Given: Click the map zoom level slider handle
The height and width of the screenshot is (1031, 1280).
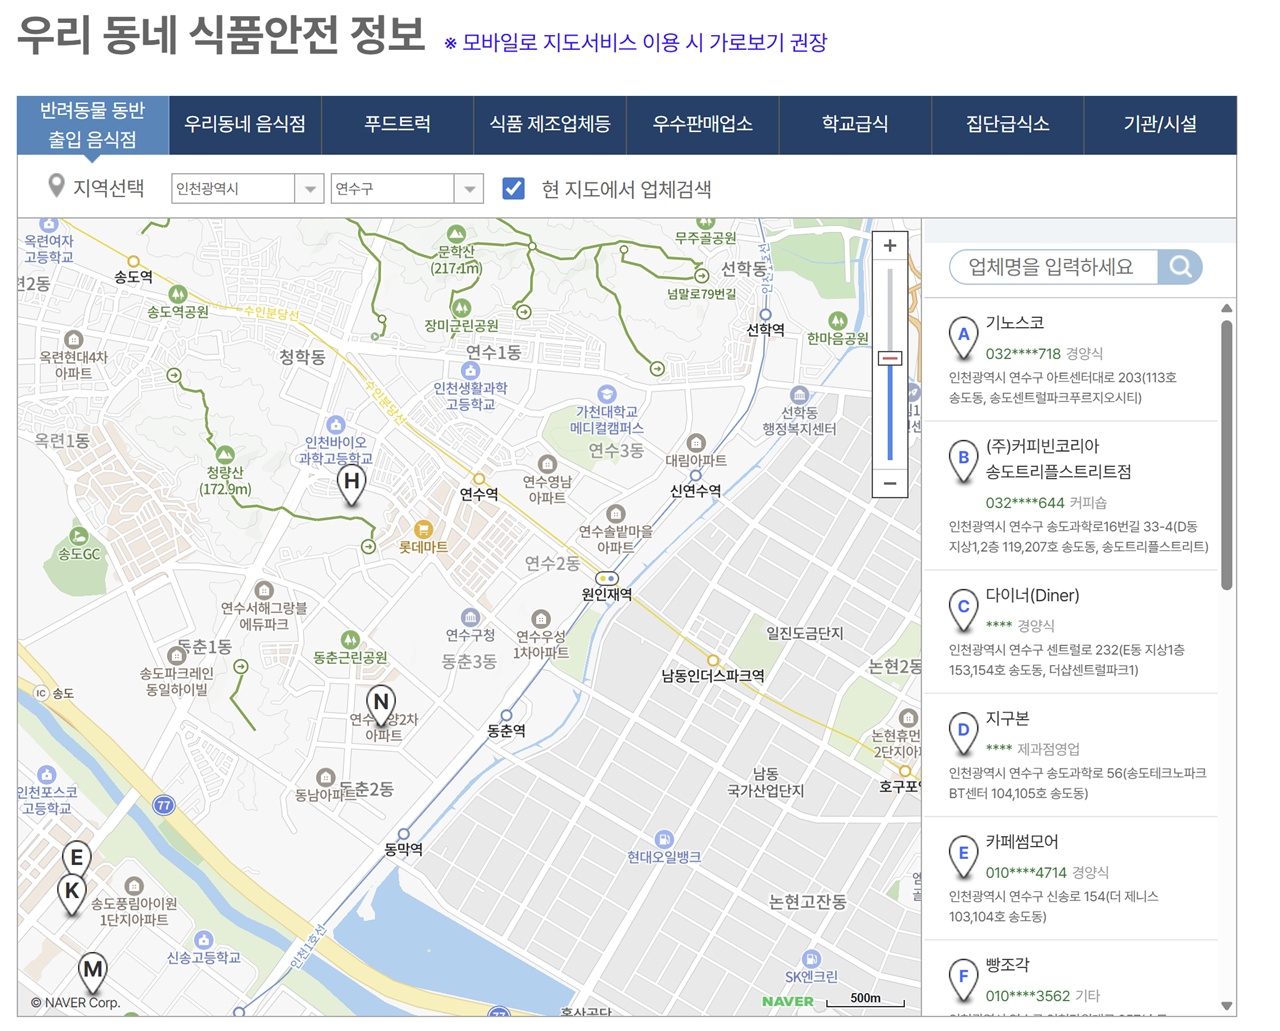Looking at the screenshot, I should [890, 358].
